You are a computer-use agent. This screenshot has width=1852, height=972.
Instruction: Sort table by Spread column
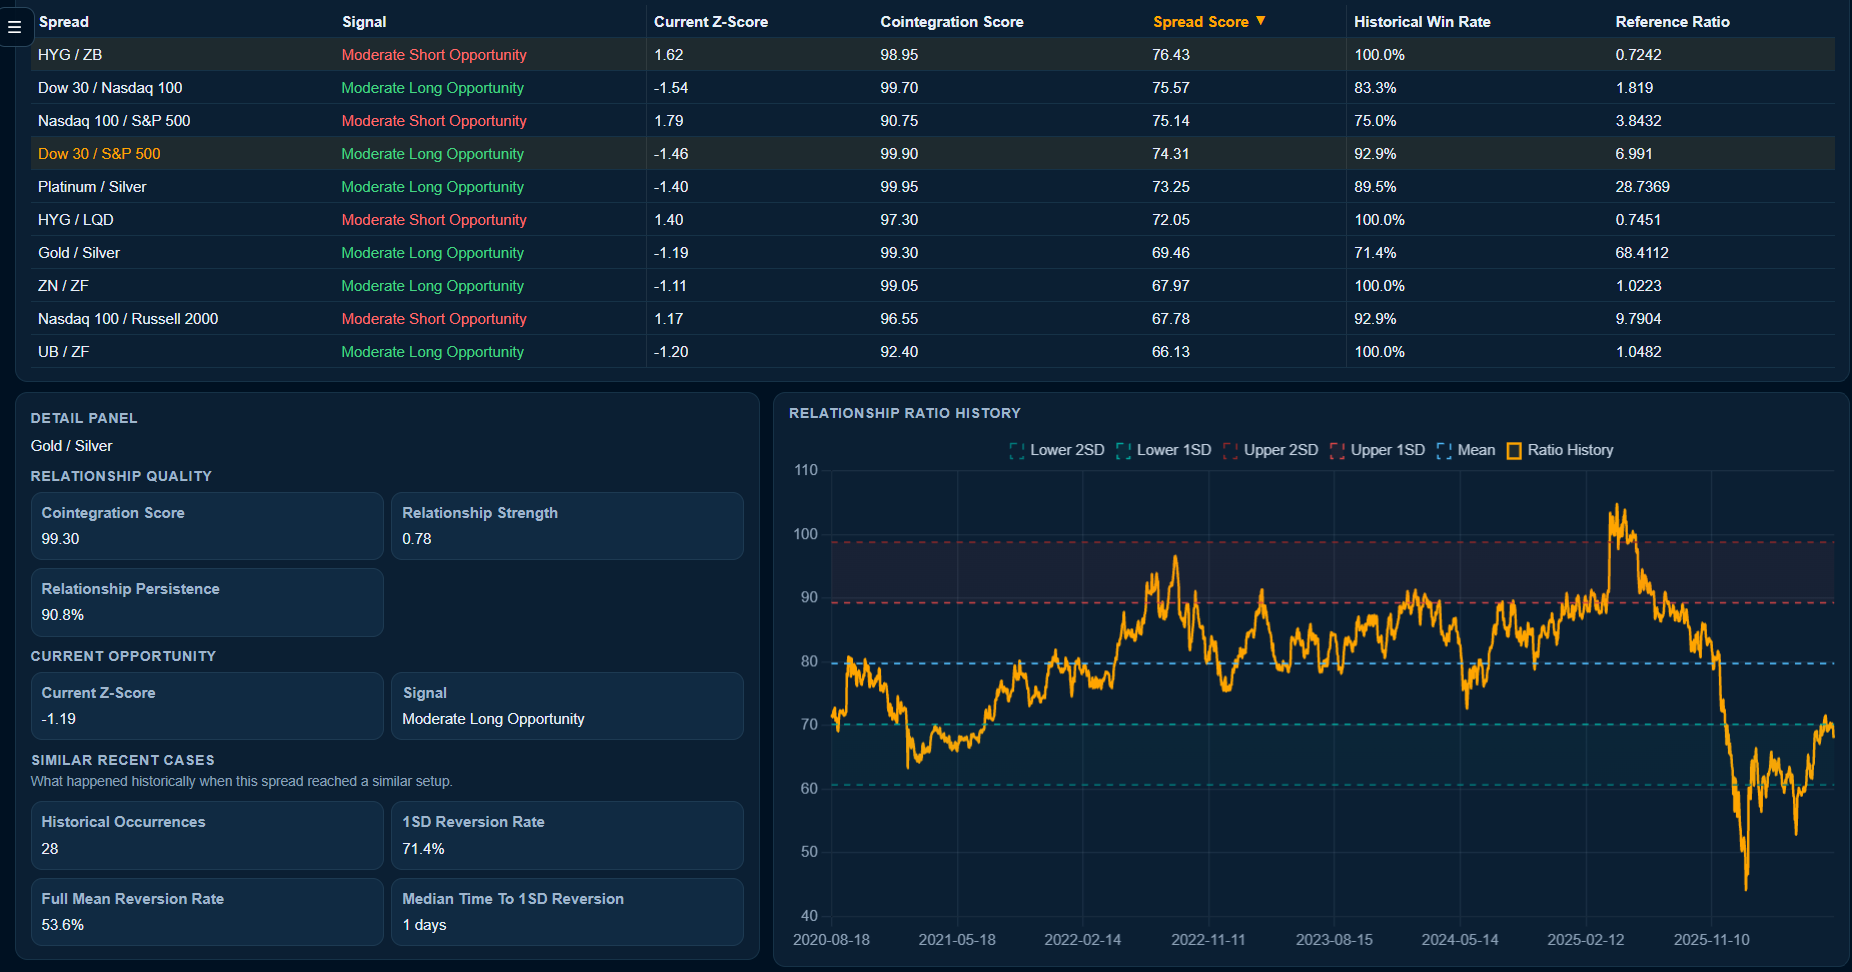tap(64, 22)
